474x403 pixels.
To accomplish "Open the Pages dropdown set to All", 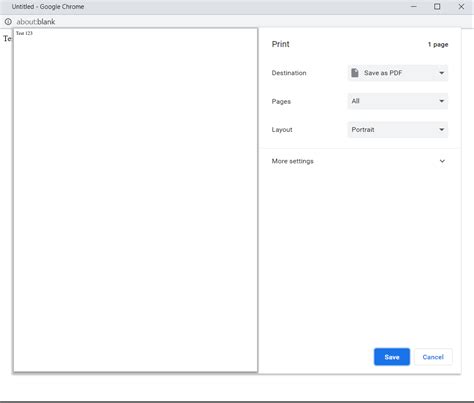I will pyautogui.click(x=398, y=101).
